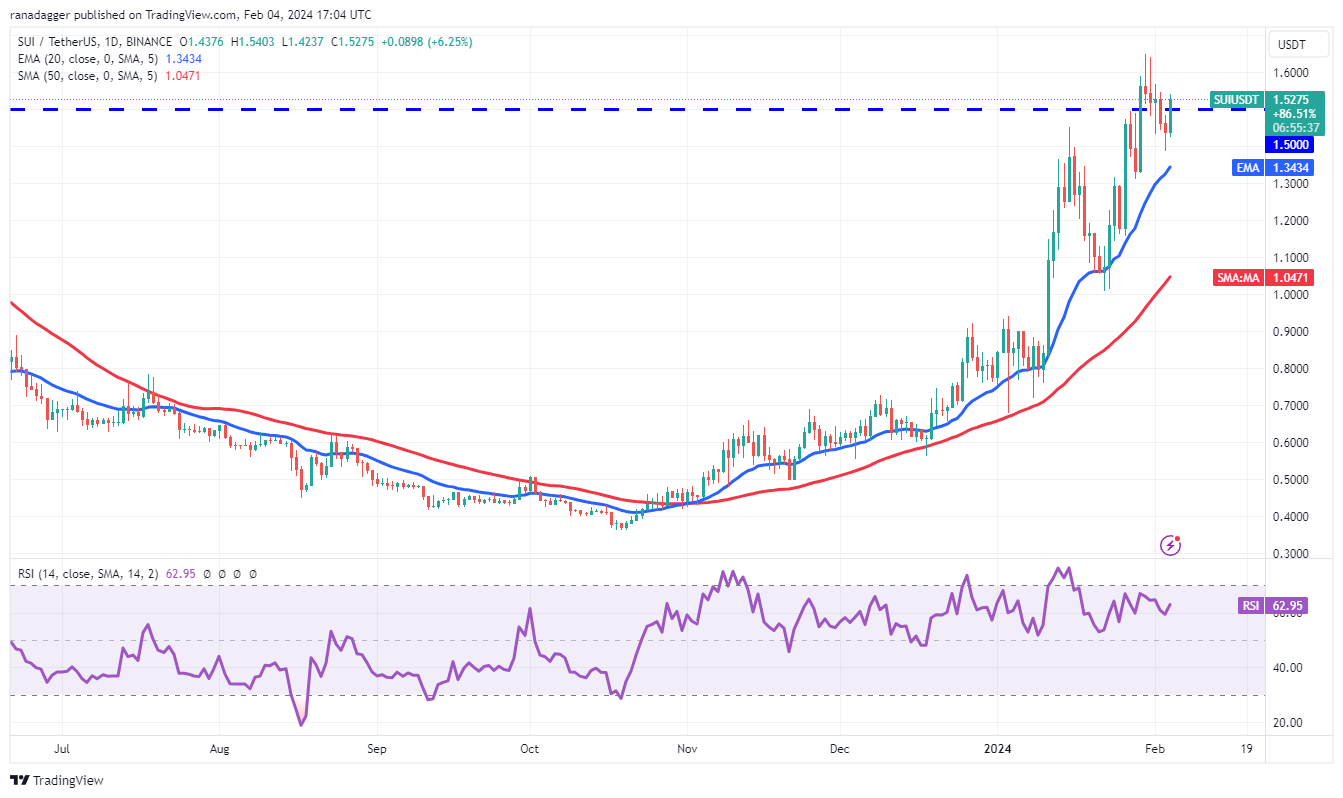Click the 1.3434 EMA value on price scale
The height and width of the screenshot is (798, 1343).
1290,168
